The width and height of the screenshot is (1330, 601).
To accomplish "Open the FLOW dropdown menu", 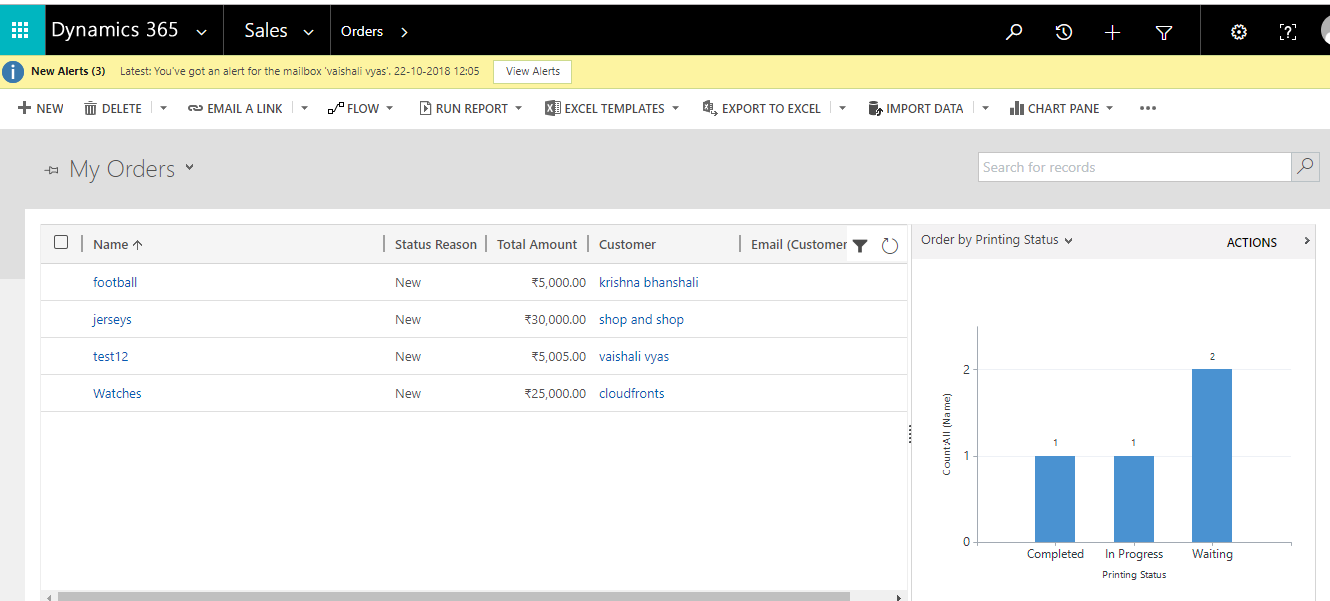I will (390, 108).
